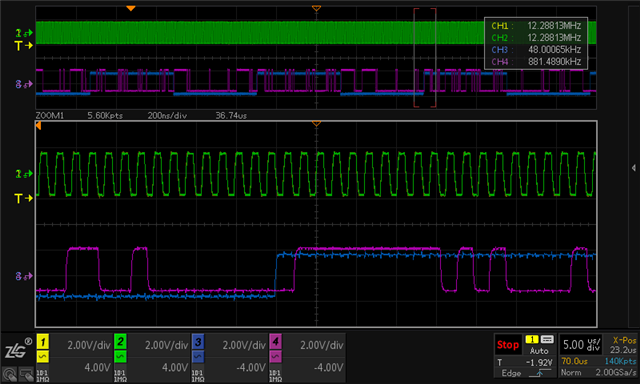This screenshot has height=384, width=640.
Task: Select CH3 48.00065kHz frequency readout
Action: pyautogui.click(x=536, y=50)
